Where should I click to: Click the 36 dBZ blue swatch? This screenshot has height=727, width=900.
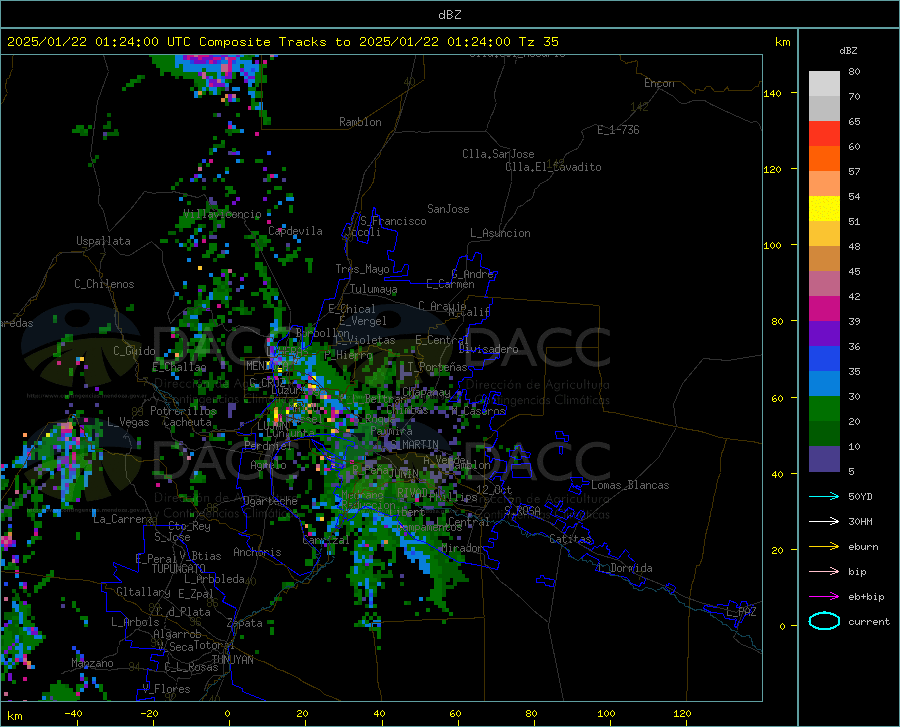824,359
